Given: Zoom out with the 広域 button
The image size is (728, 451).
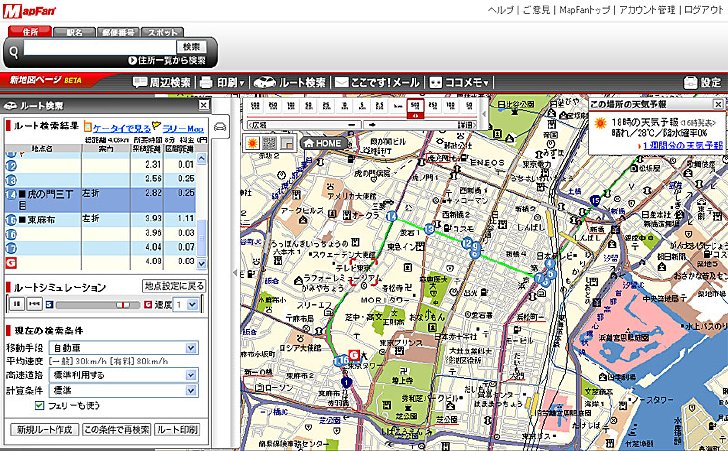Looking at the screenshot, I should click(x=304, y=125).
